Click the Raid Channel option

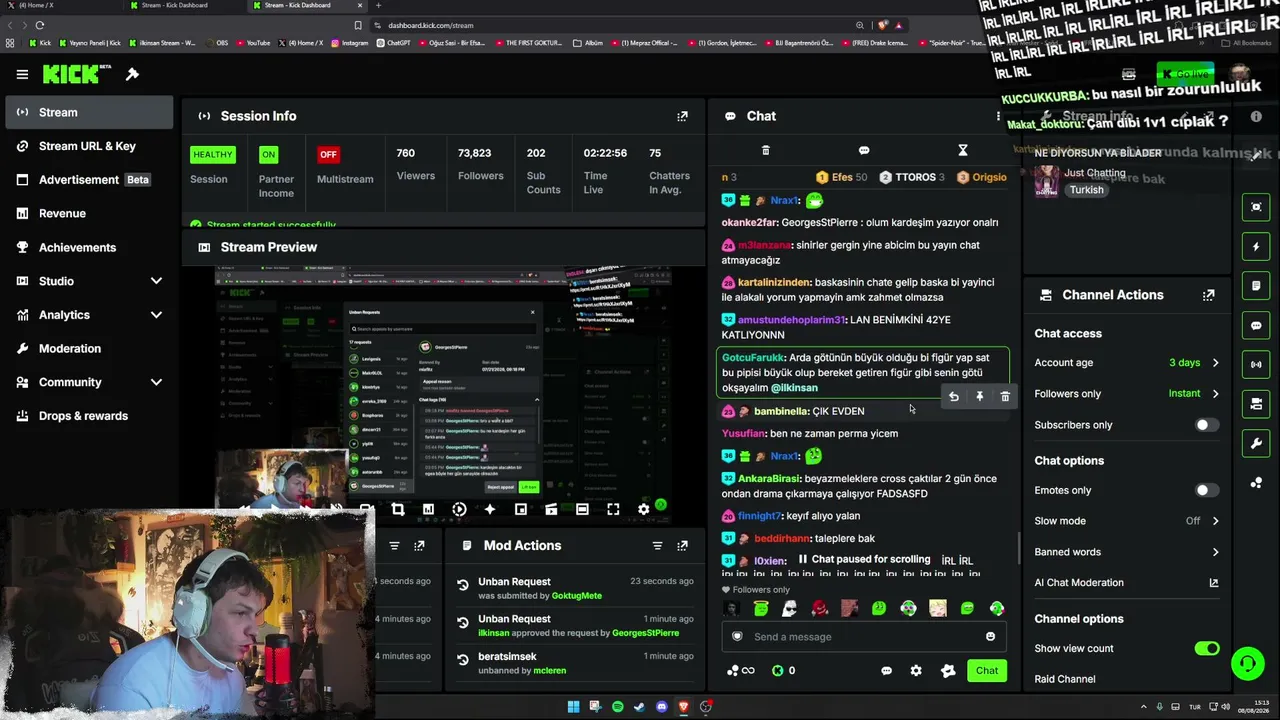1065,679
